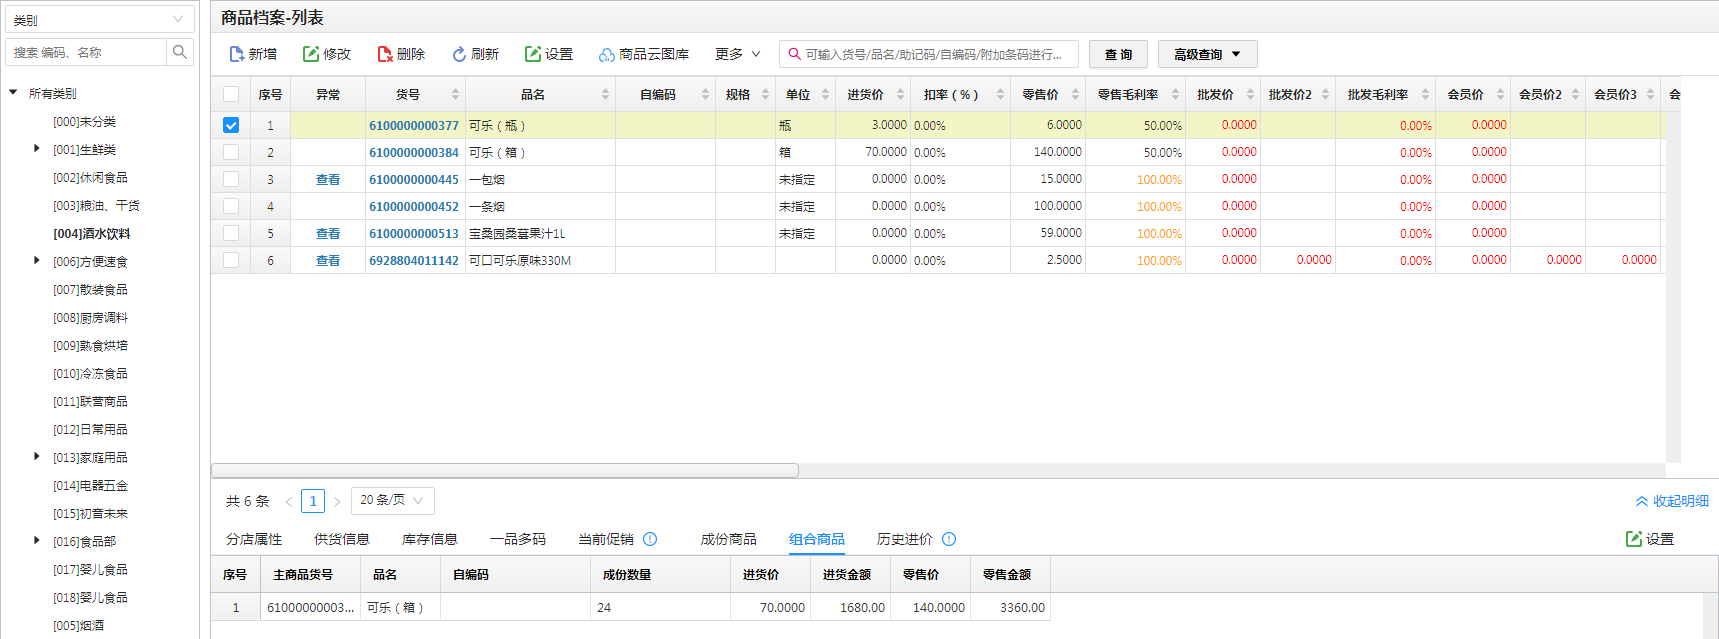
Task: Expand the [001]生鲜类 tree node
Action: coord(37,149)
